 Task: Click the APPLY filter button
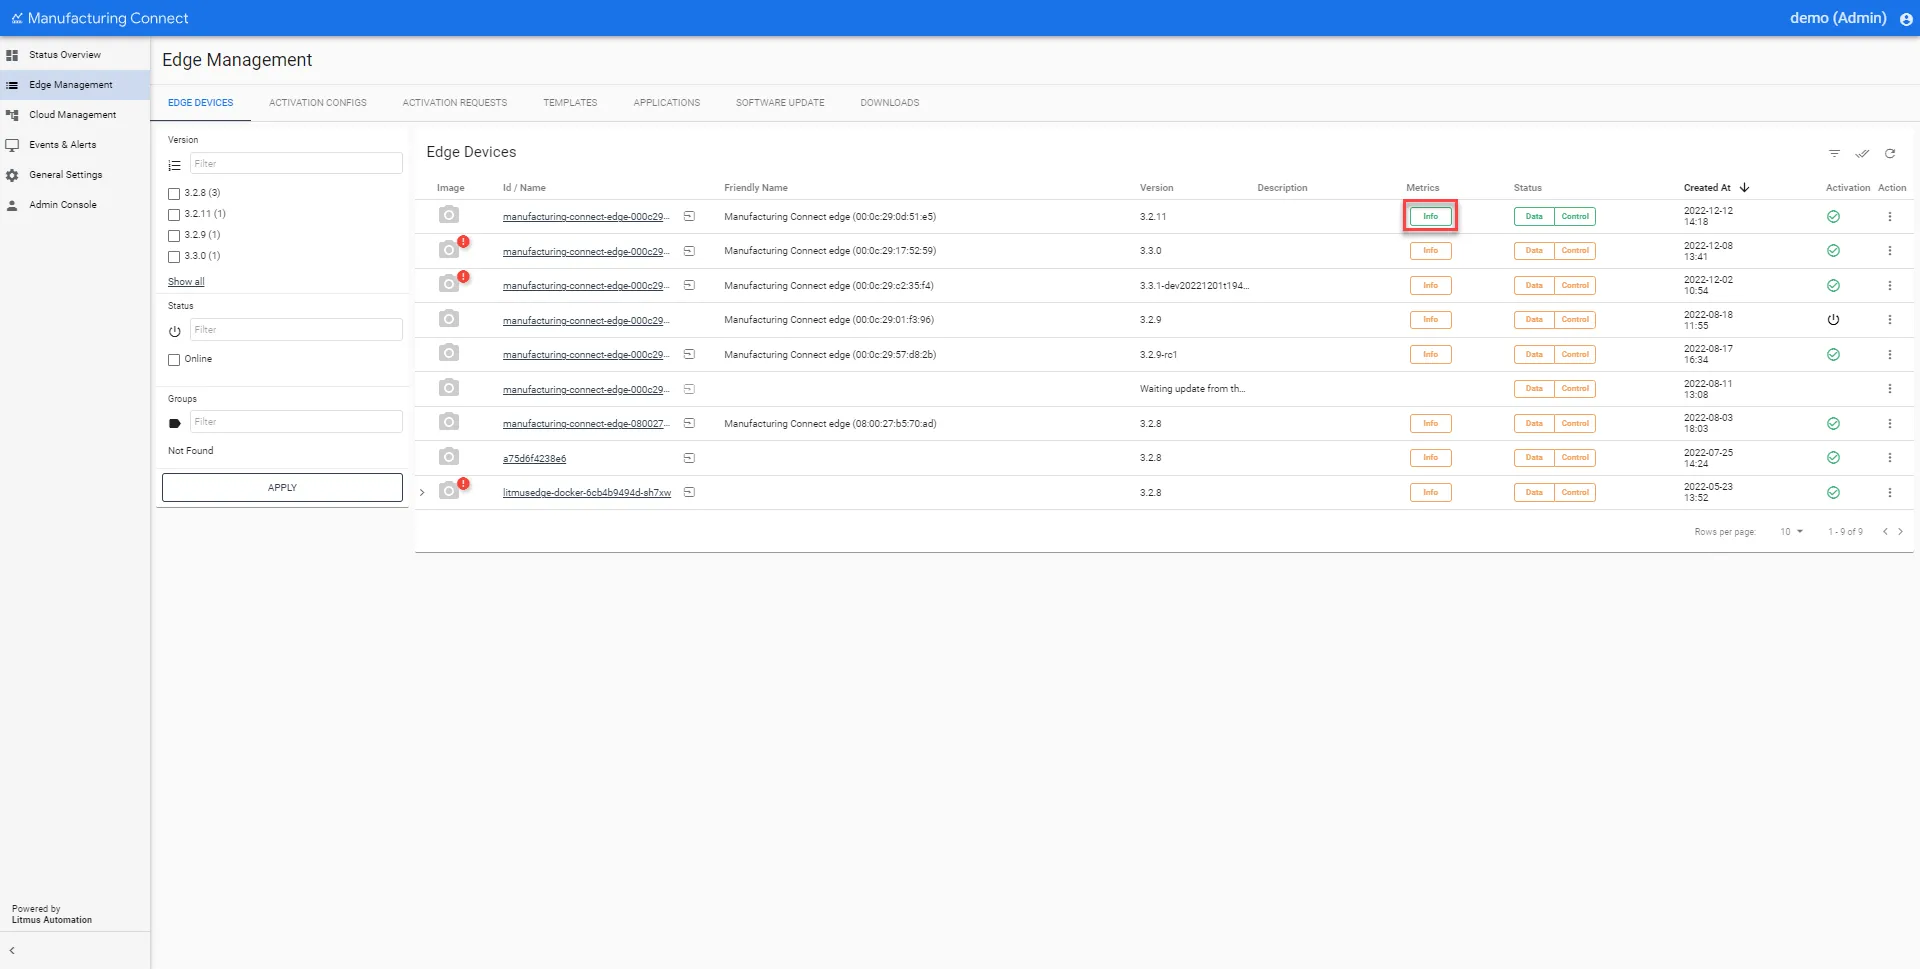pos(282,488)
